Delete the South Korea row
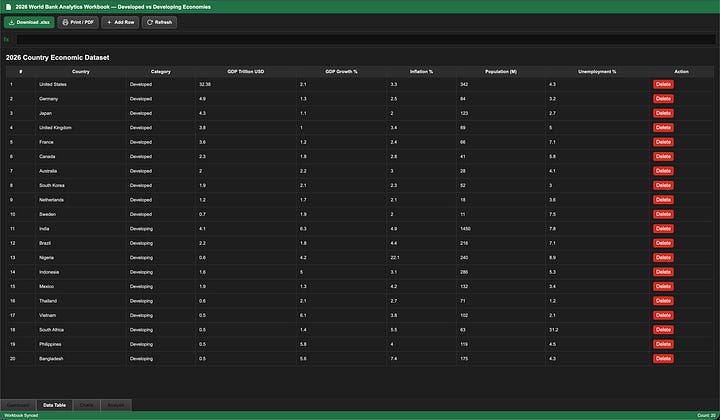The image size is (720, 420). coord(663,185)
